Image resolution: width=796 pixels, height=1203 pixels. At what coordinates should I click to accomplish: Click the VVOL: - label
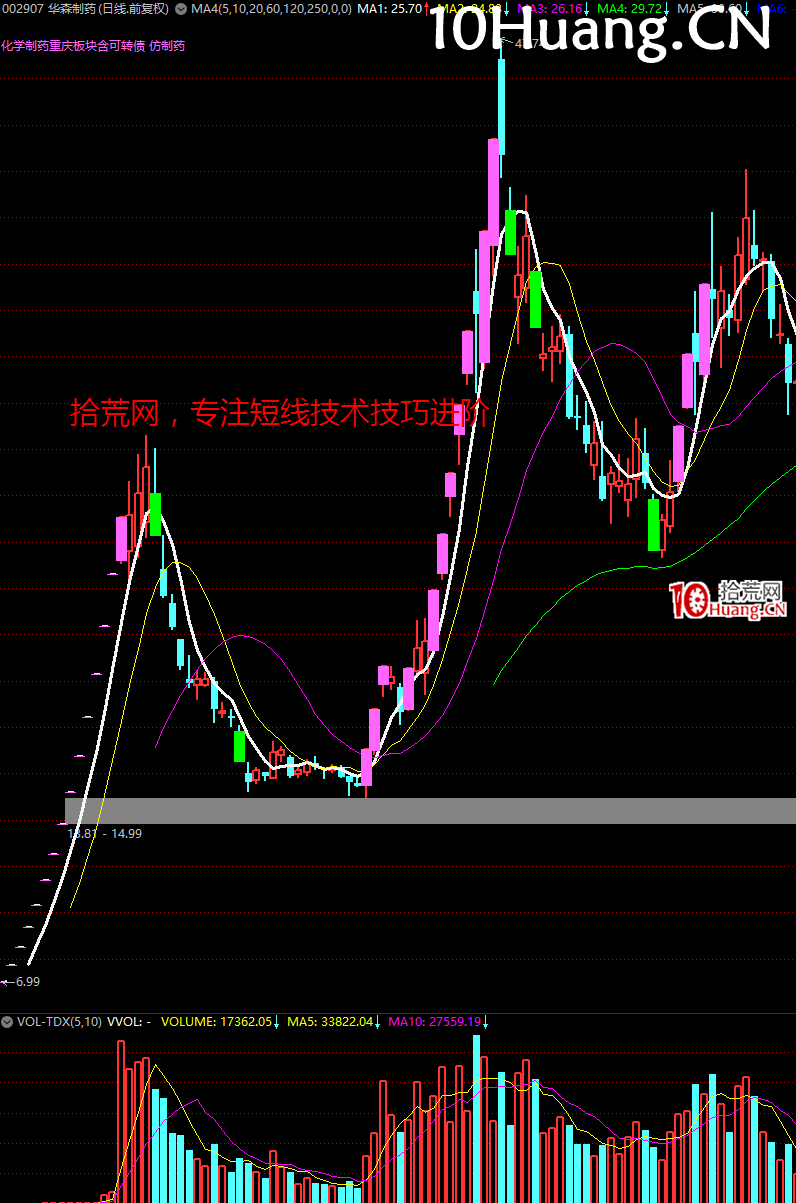(x=129, y=1022)
